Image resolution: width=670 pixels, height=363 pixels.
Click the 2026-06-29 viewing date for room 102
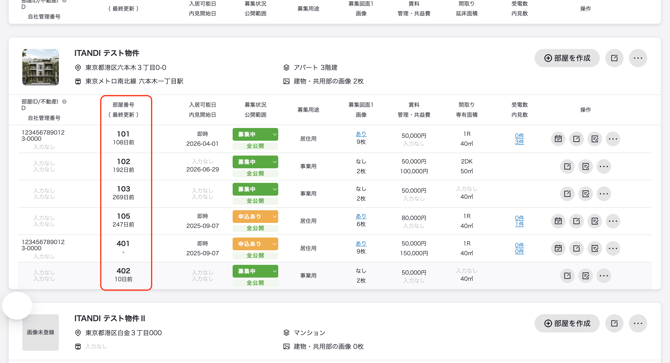pos(203,170)
